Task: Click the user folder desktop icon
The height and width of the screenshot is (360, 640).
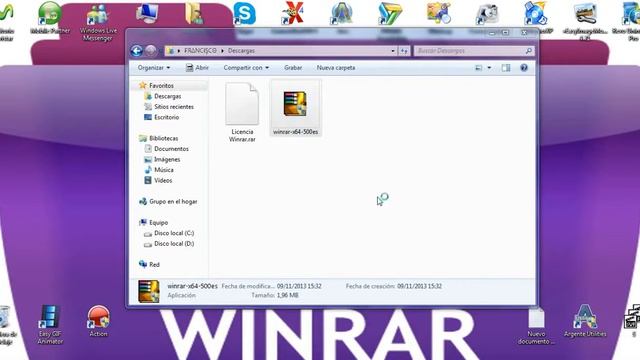Action: tap(194, 13)
